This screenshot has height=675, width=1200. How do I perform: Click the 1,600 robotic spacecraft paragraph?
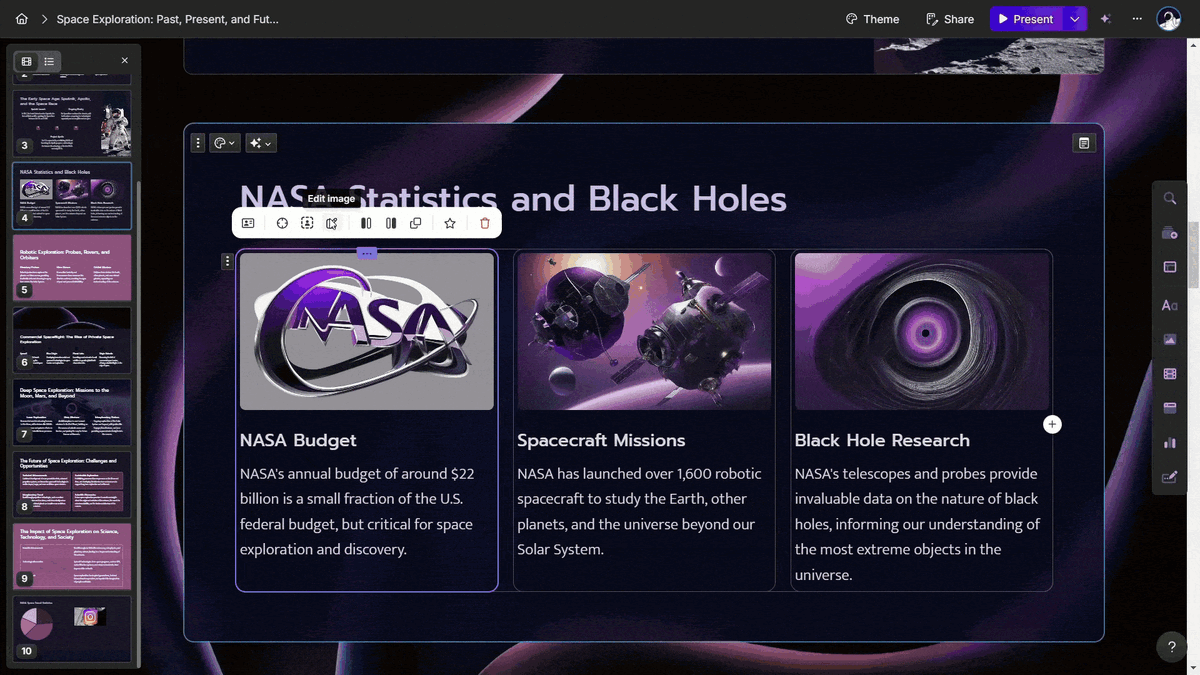[x=639, y=511]
